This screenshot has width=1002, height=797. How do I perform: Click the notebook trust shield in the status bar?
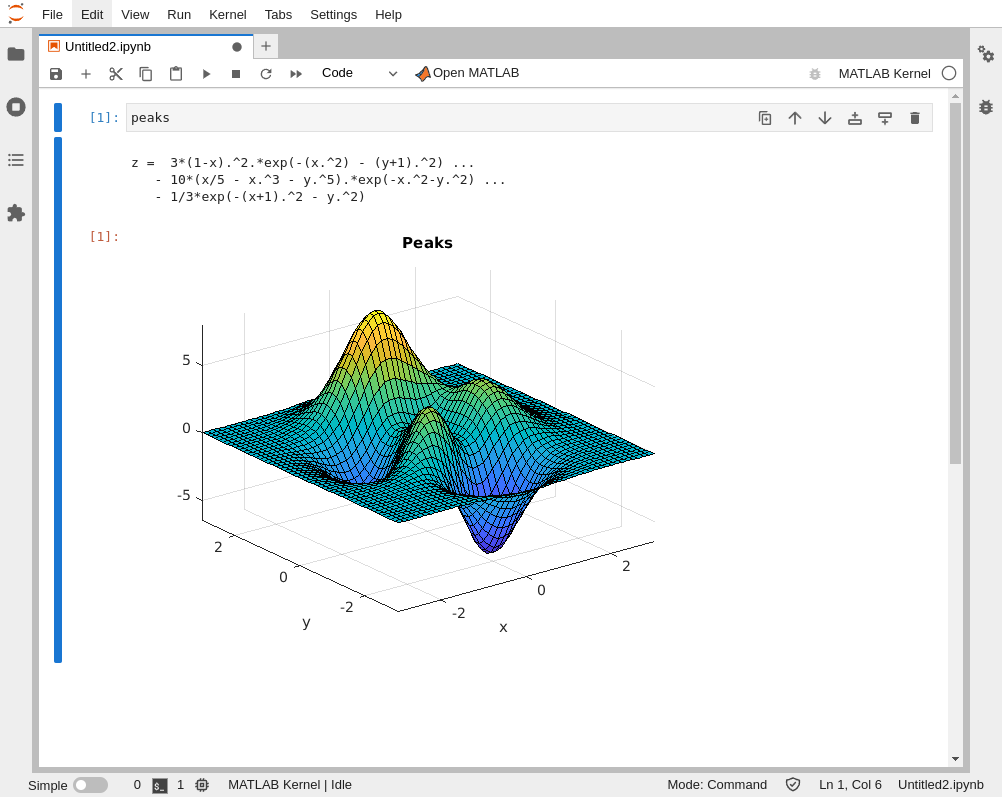click(x=793, y=785)
